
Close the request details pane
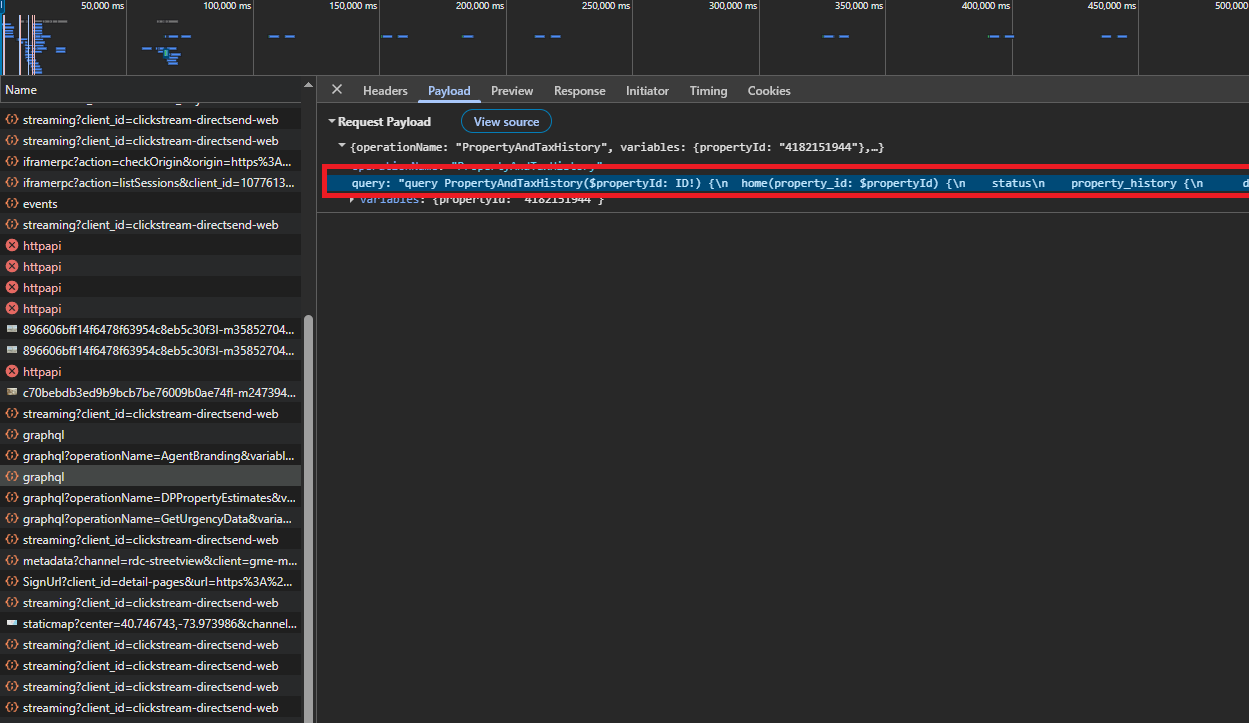point(337,90)
